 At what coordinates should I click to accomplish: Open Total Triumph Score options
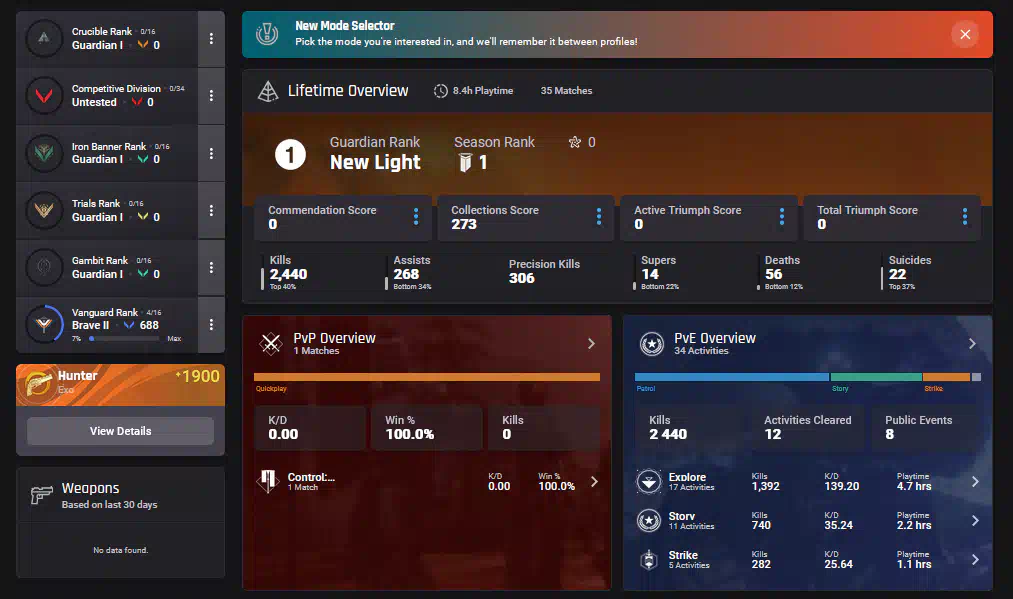[x=965, y=216]
